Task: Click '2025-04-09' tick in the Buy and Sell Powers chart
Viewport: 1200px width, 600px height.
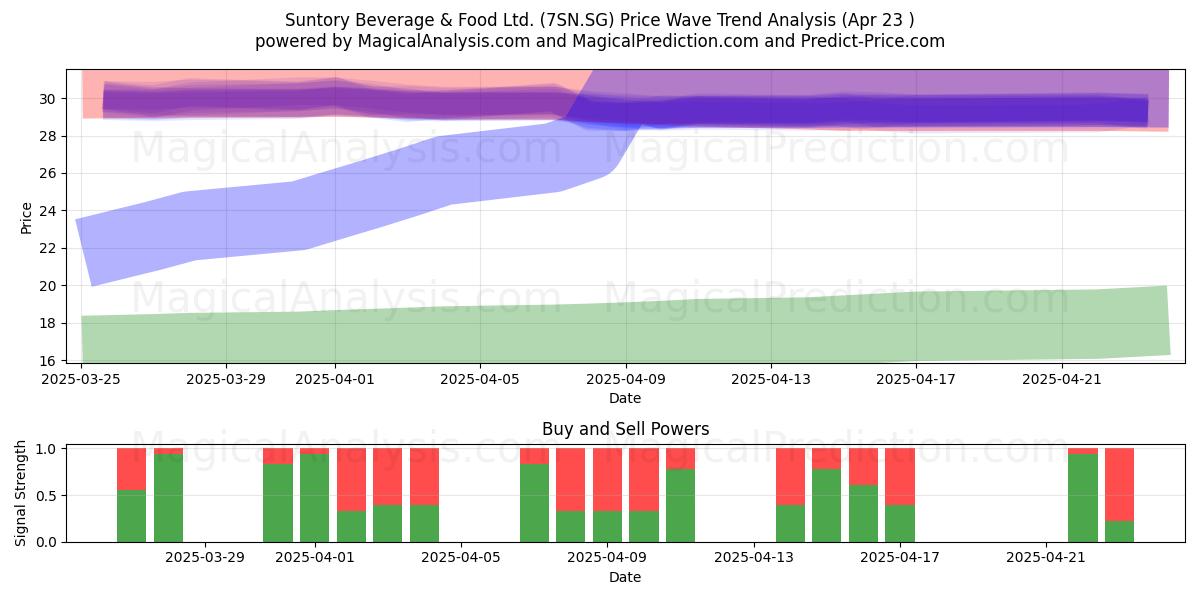Action: pos(607,559)
